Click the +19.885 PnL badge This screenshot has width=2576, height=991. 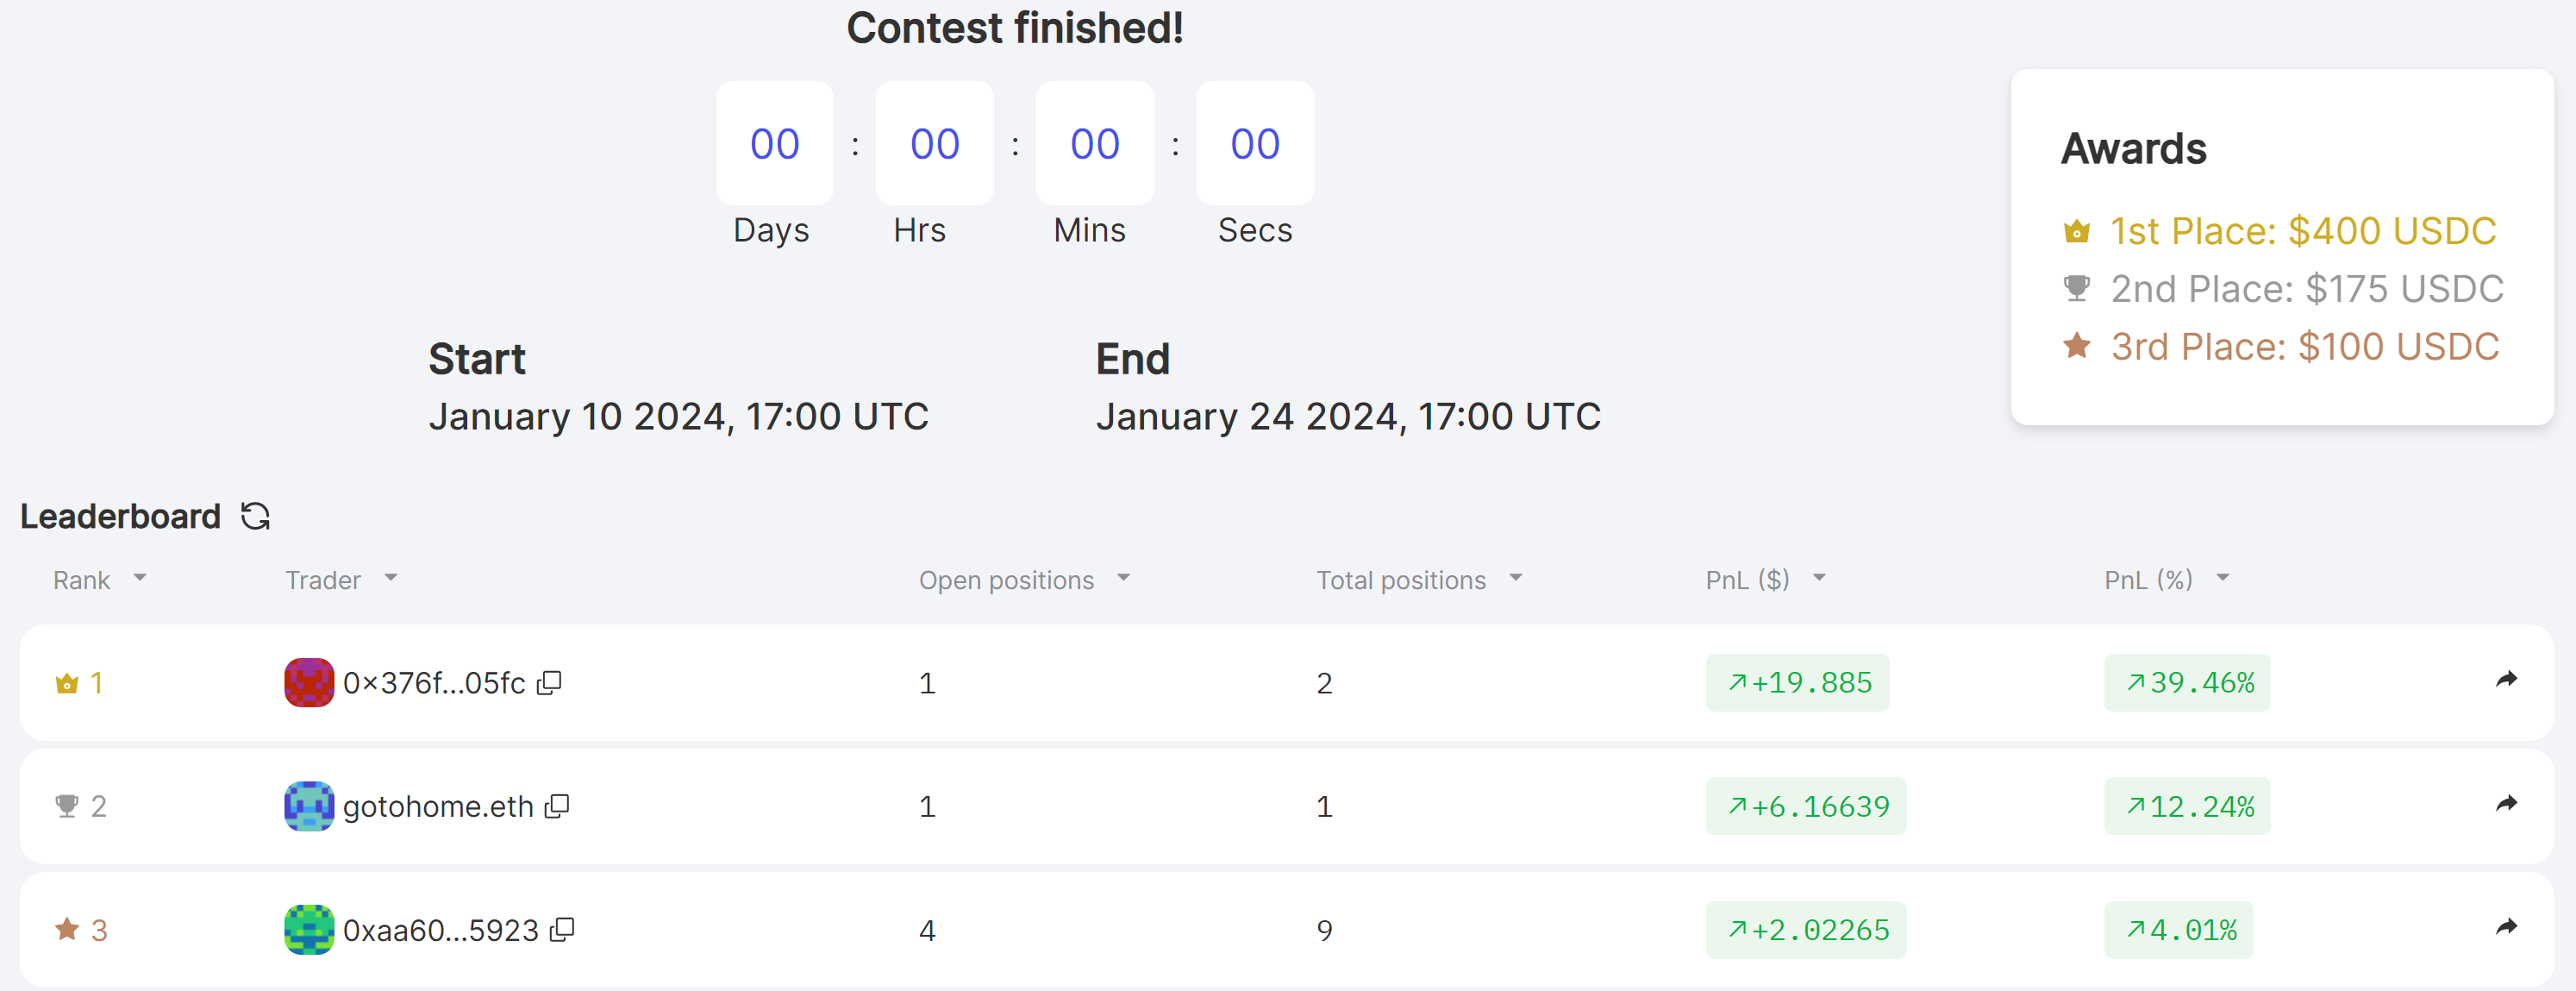[1797, 683]
